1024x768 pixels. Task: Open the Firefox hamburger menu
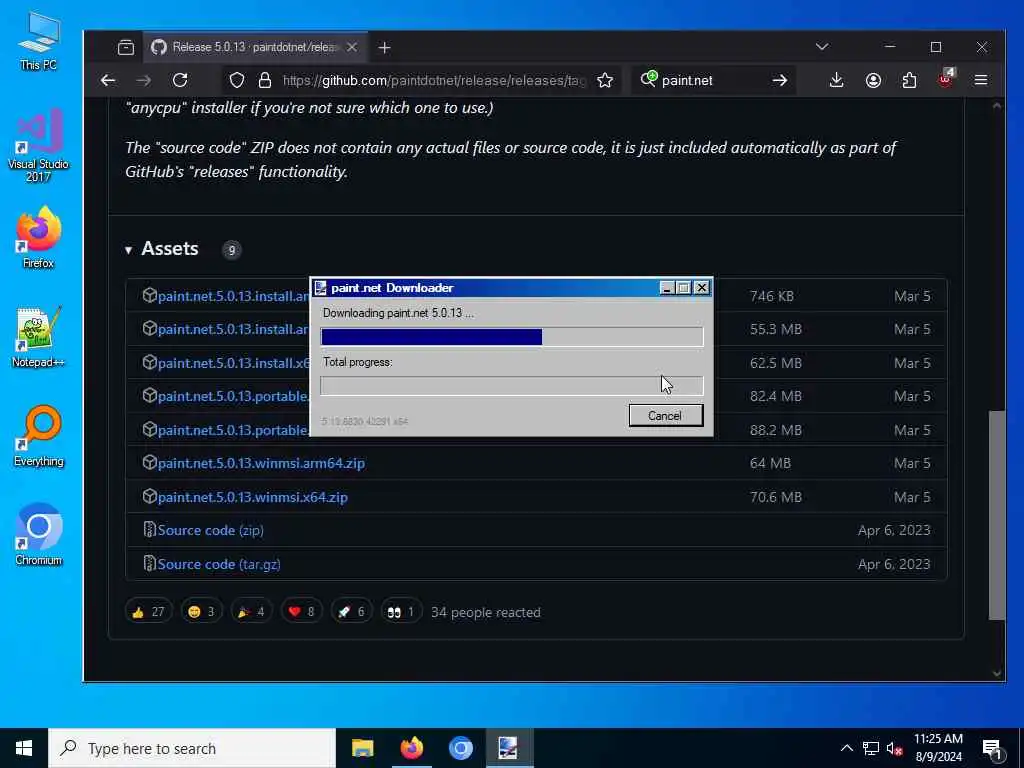click(x=981, y=80)
